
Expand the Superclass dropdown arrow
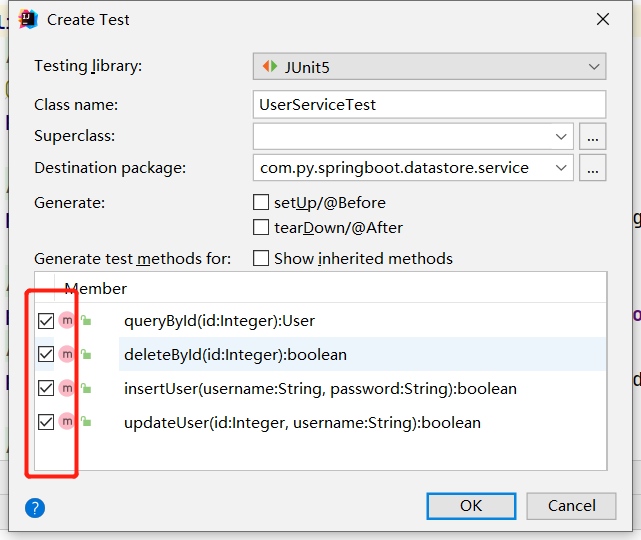click(561, 136)
